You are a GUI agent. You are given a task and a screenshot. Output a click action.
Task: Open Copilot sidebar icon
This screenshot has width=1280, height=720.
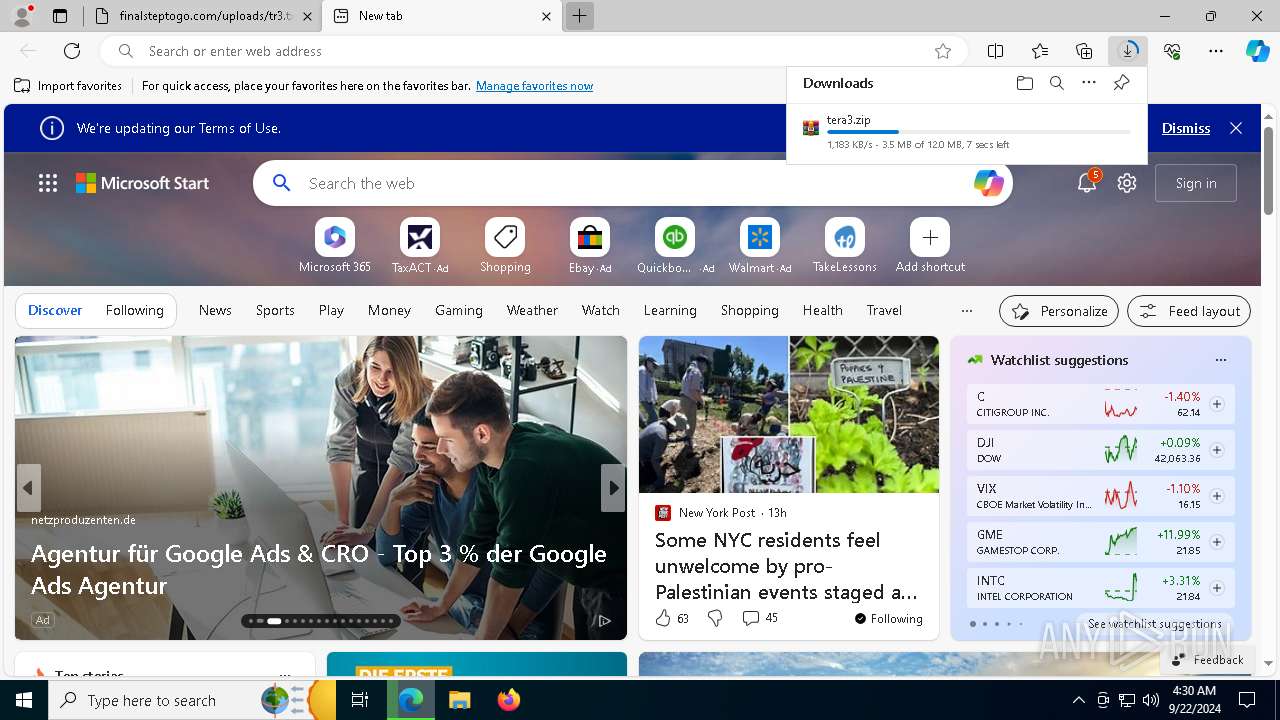click(1257, 51)
